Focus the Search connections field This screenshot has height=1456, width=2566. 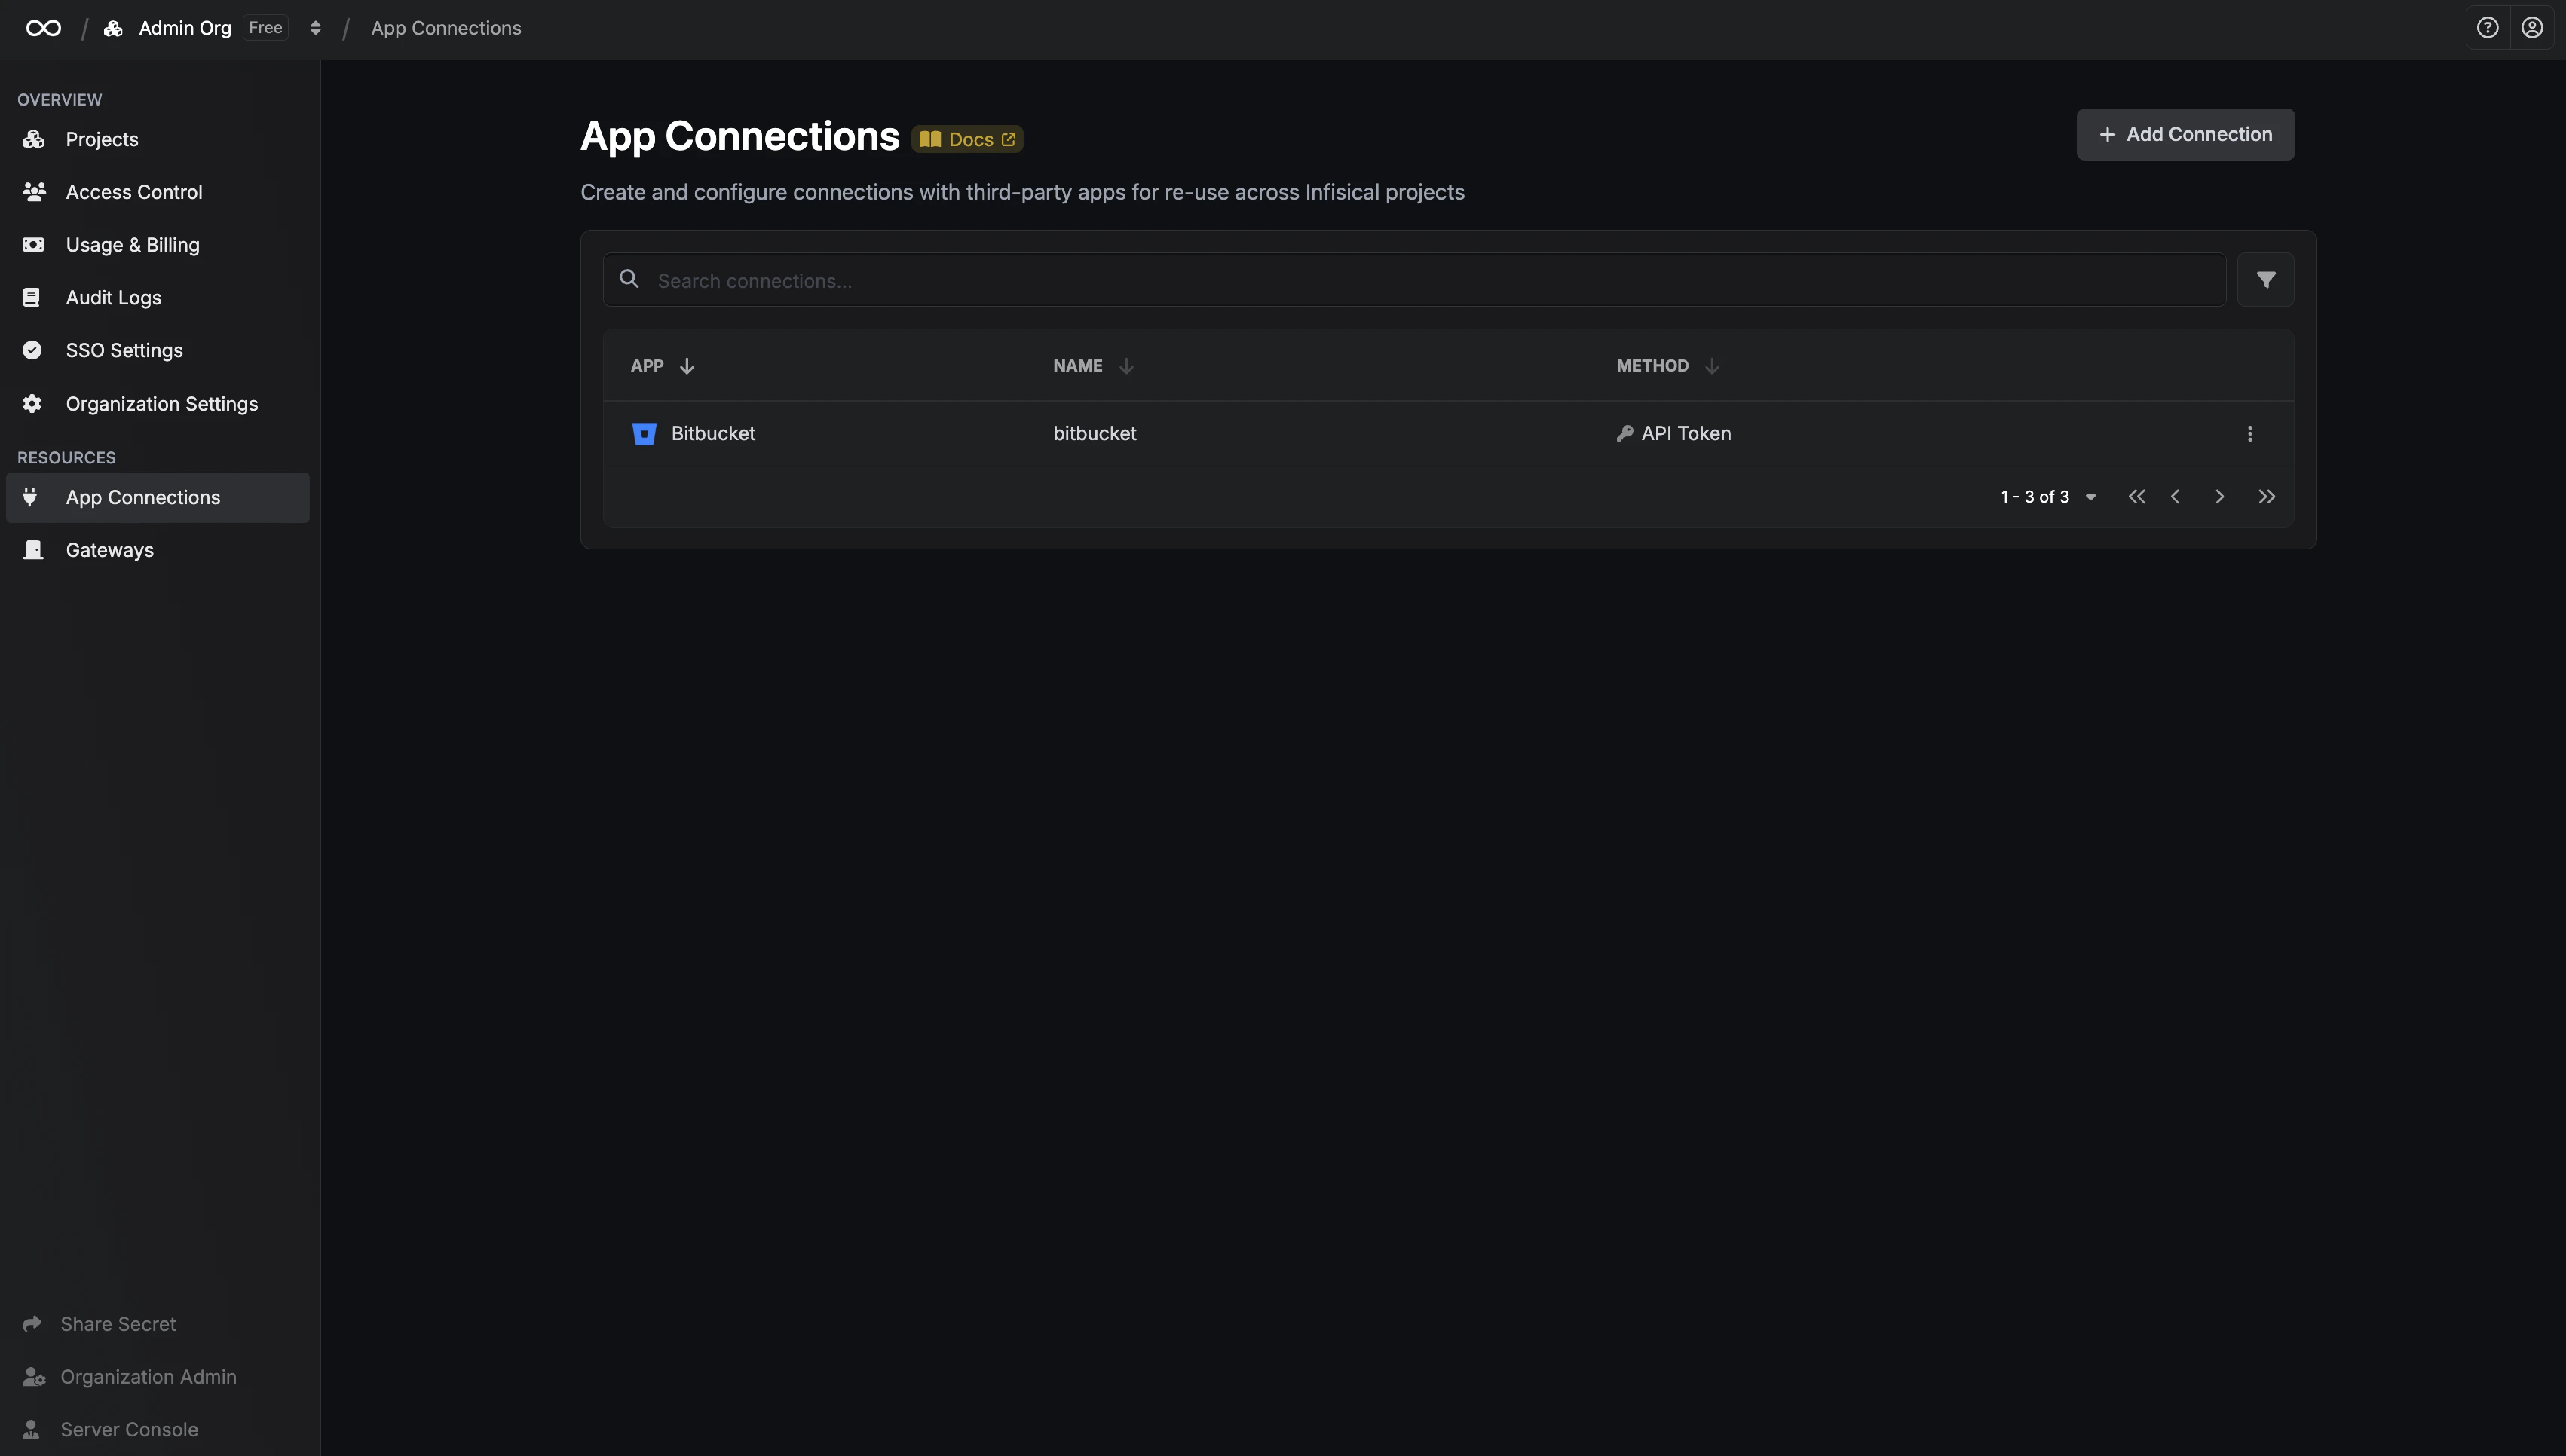coord(1414,280)
